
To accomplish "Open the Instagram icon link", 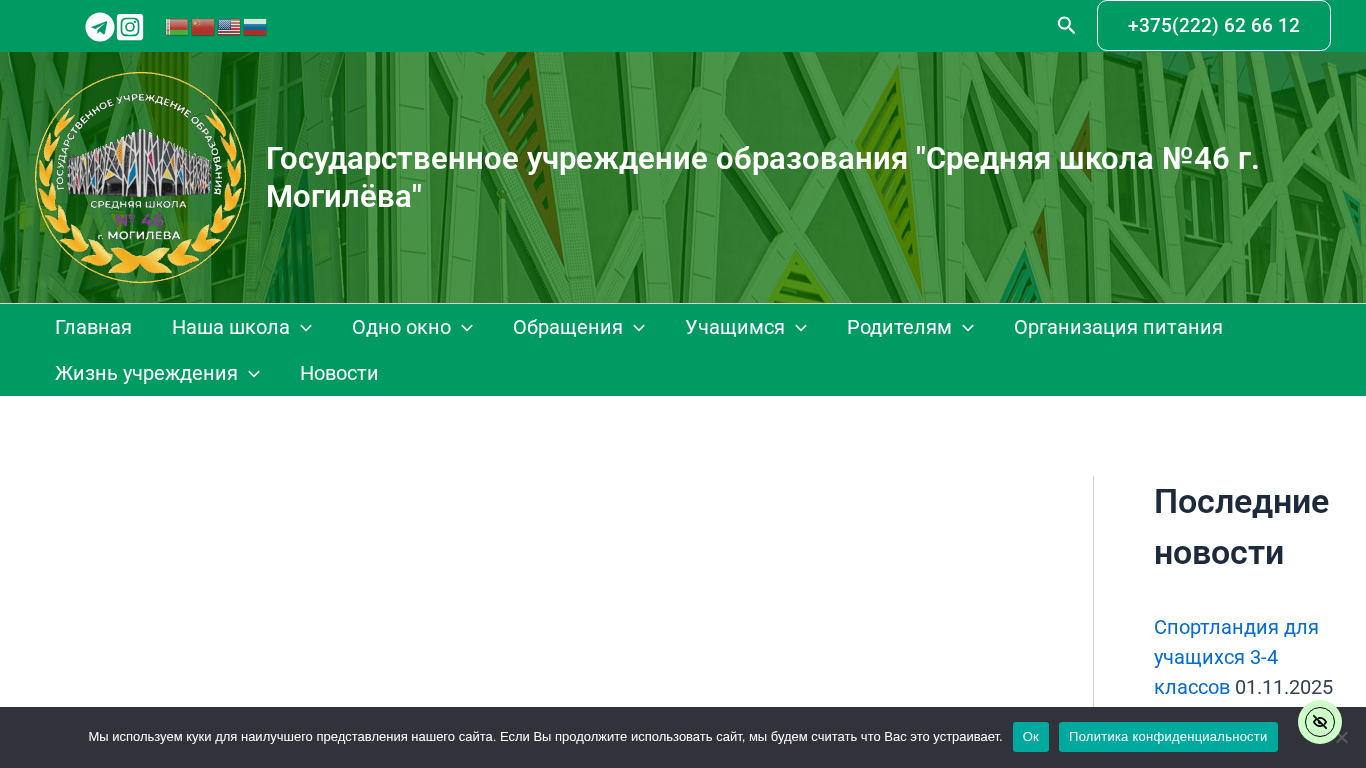I will tap(130, 27).
